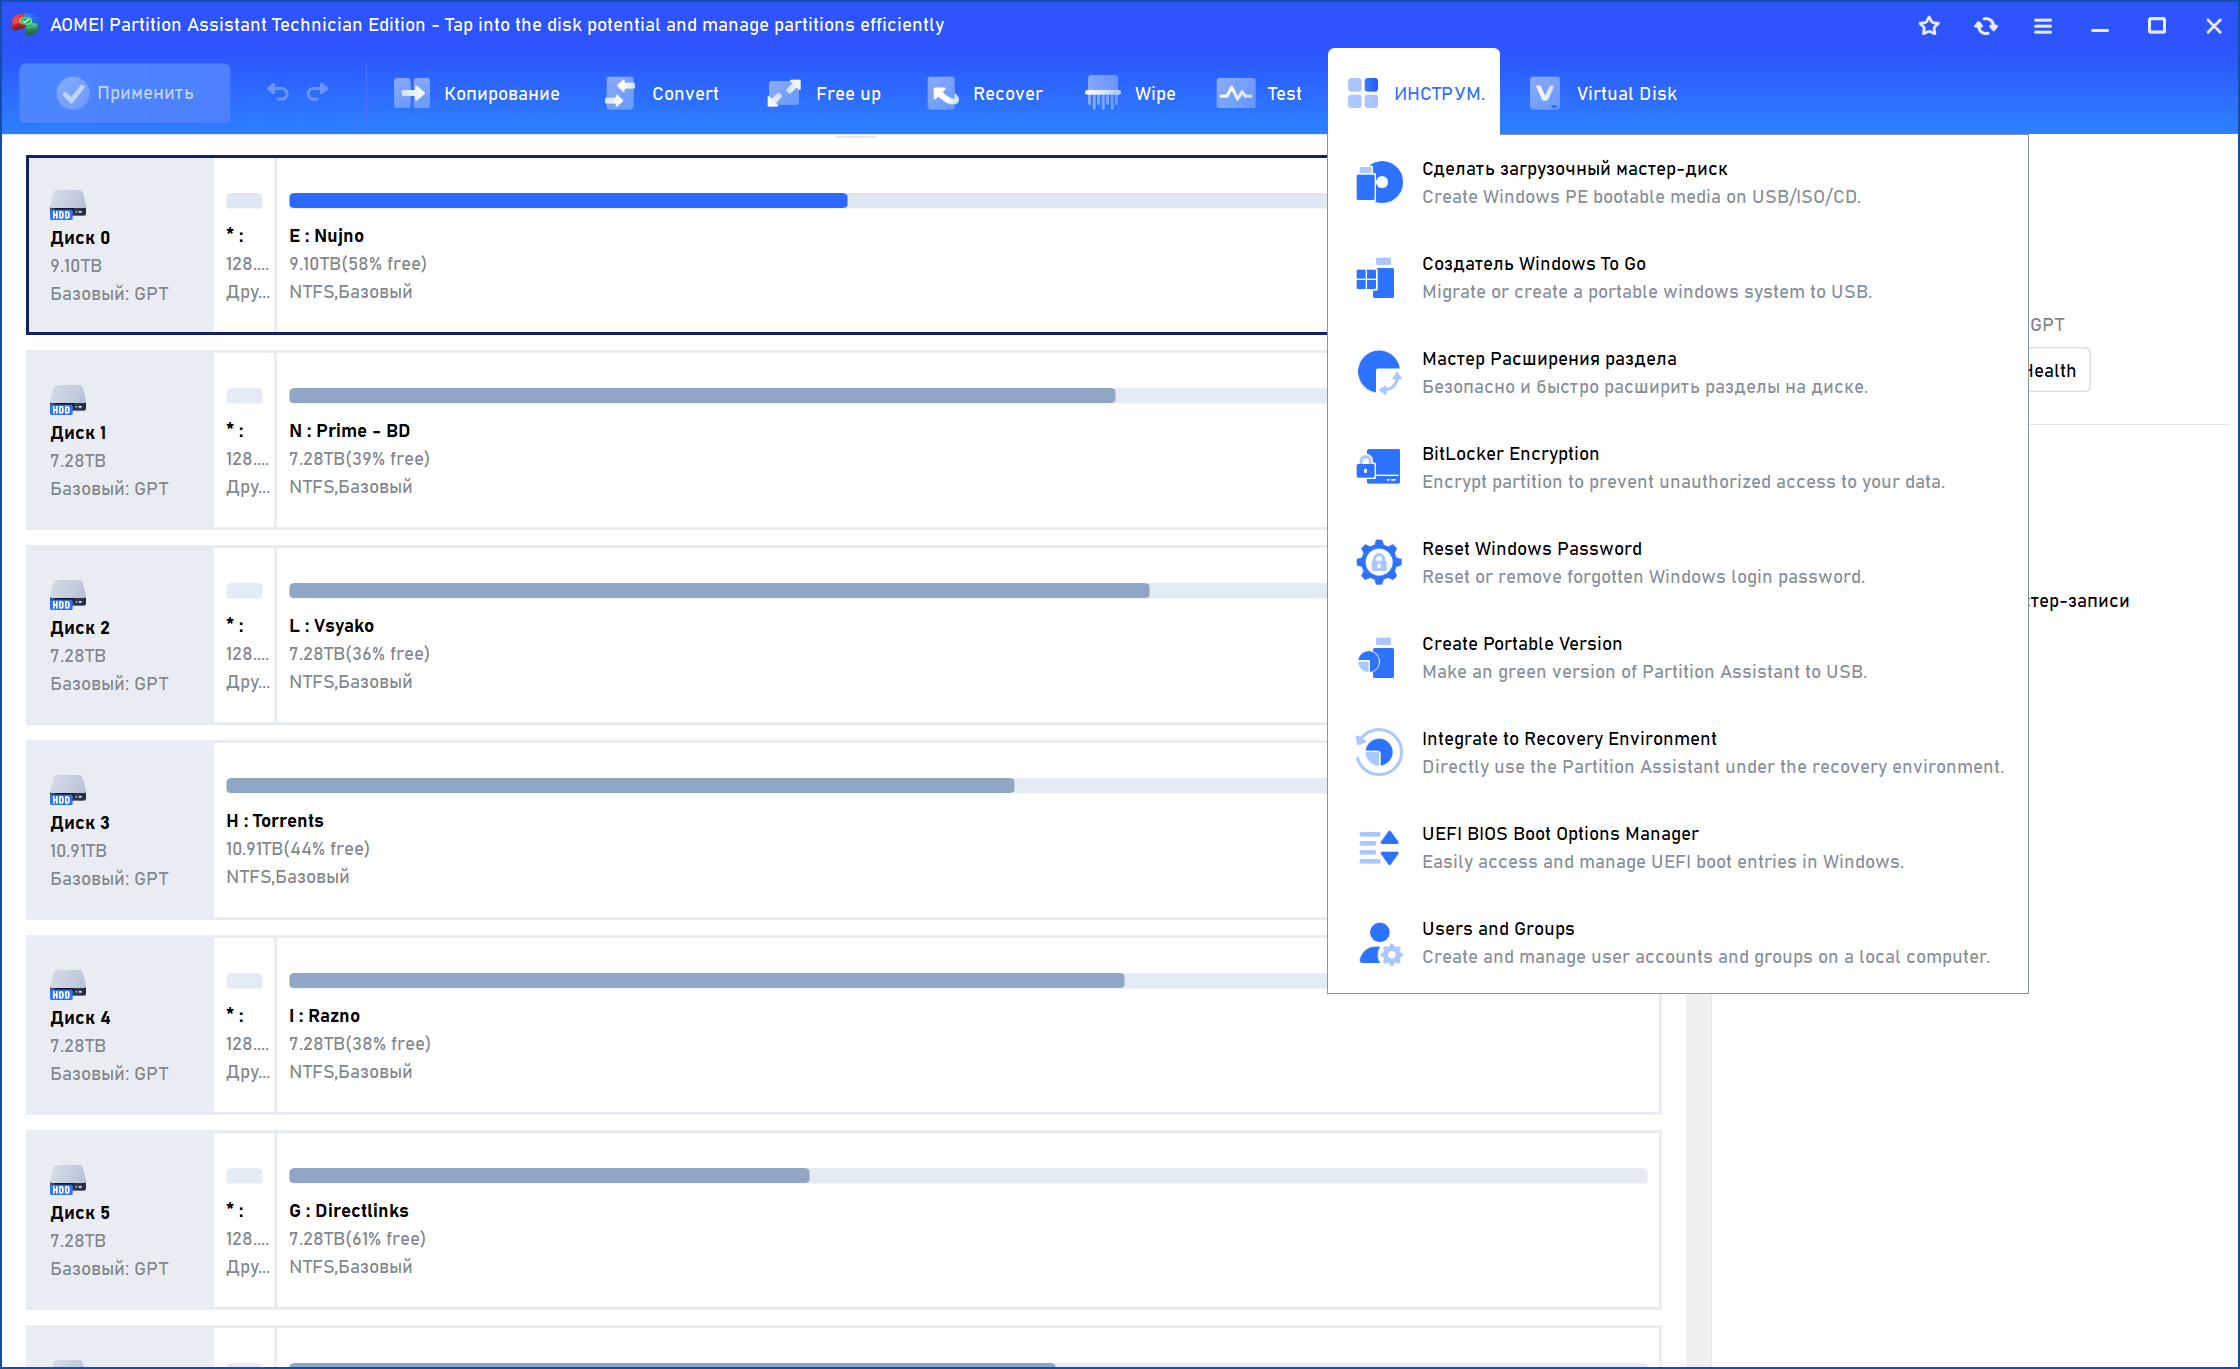Image resolution: width=2240 pixels, height=1369 pixels.
Task: Click the undo arrow in toolbar
Action: [278, 93]
